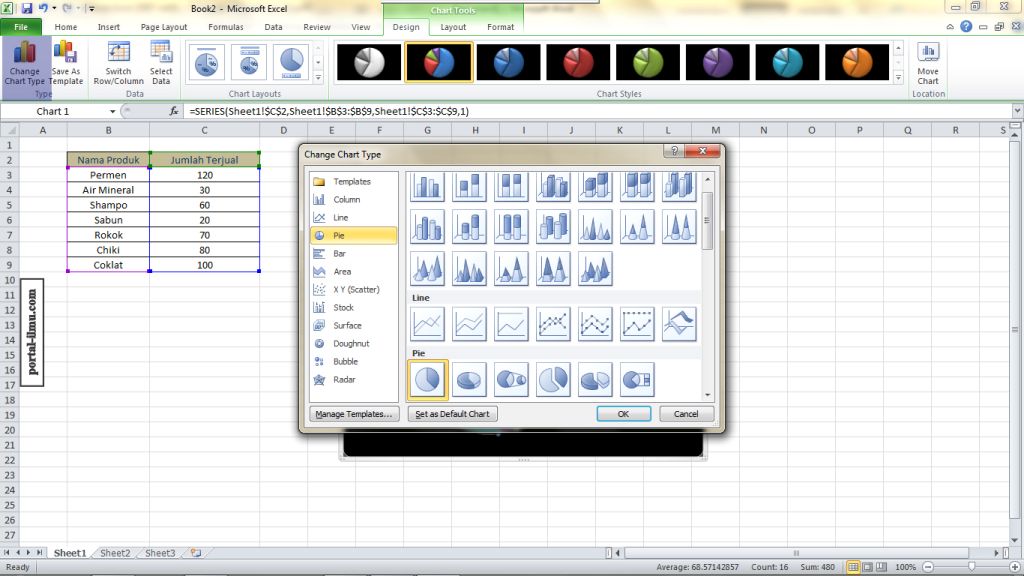Image resolution: width=1024 pixels, height=576 pixels.
Task: Click the Insert Worksheet tab icon
Action: point(196,552)
